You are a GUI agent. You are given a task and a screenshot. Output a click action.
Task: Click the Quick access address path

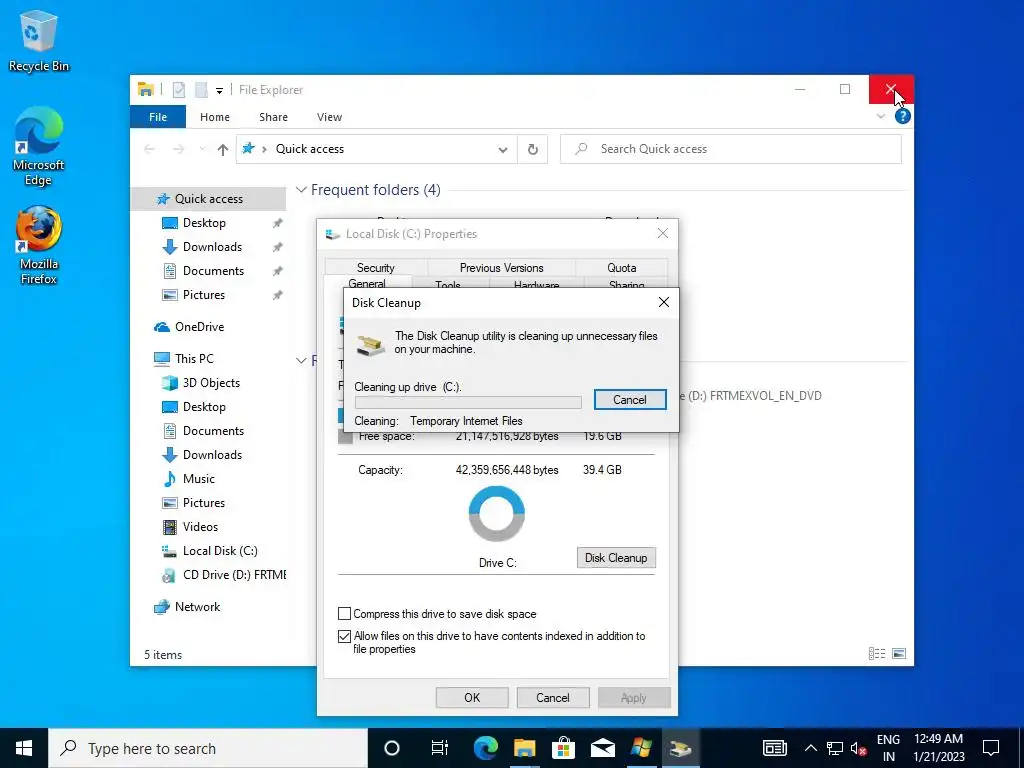[x=310, y=150]
